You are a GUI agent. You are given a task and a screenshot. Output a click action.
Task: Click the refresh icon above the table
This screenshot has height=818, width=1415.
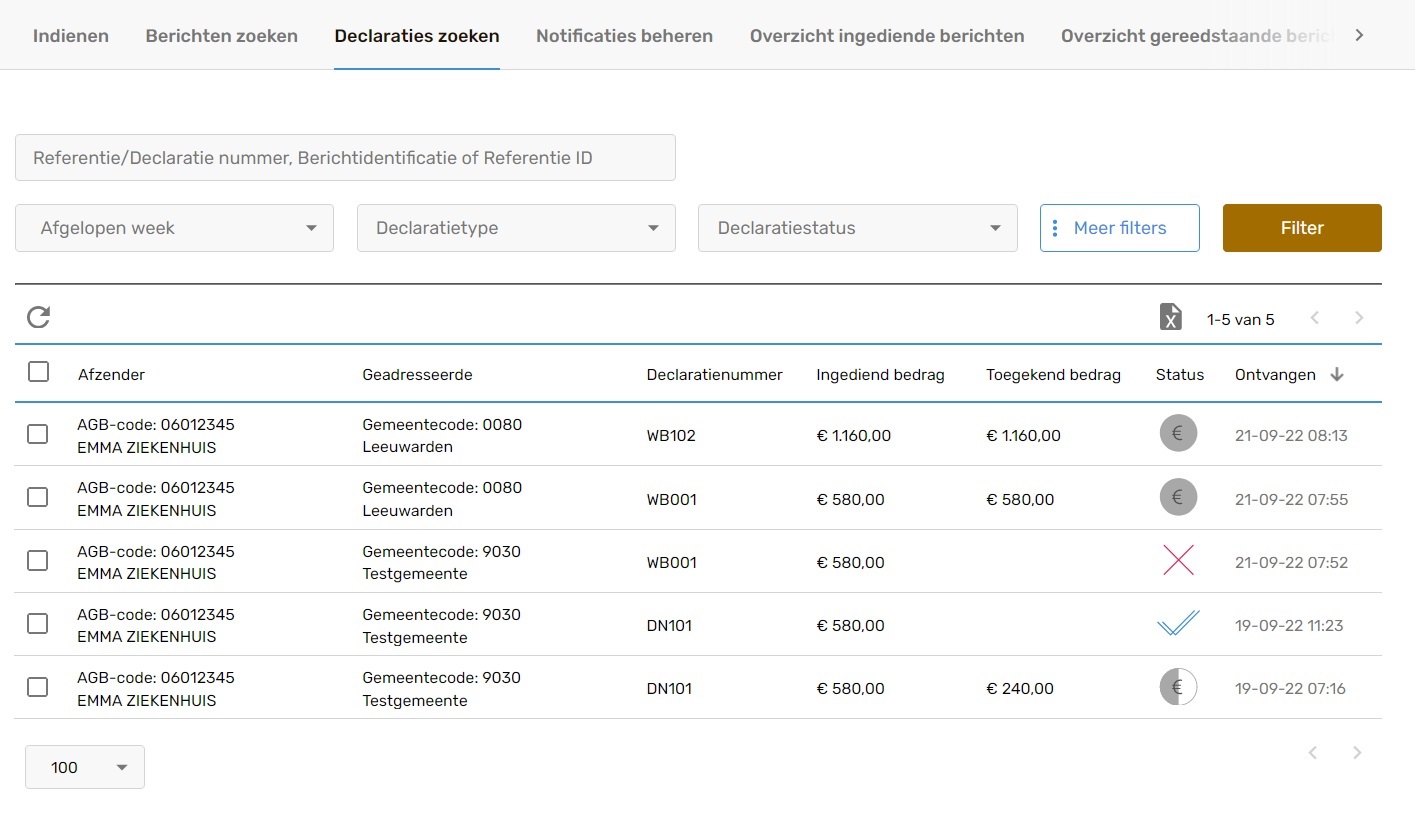(38, 318)
